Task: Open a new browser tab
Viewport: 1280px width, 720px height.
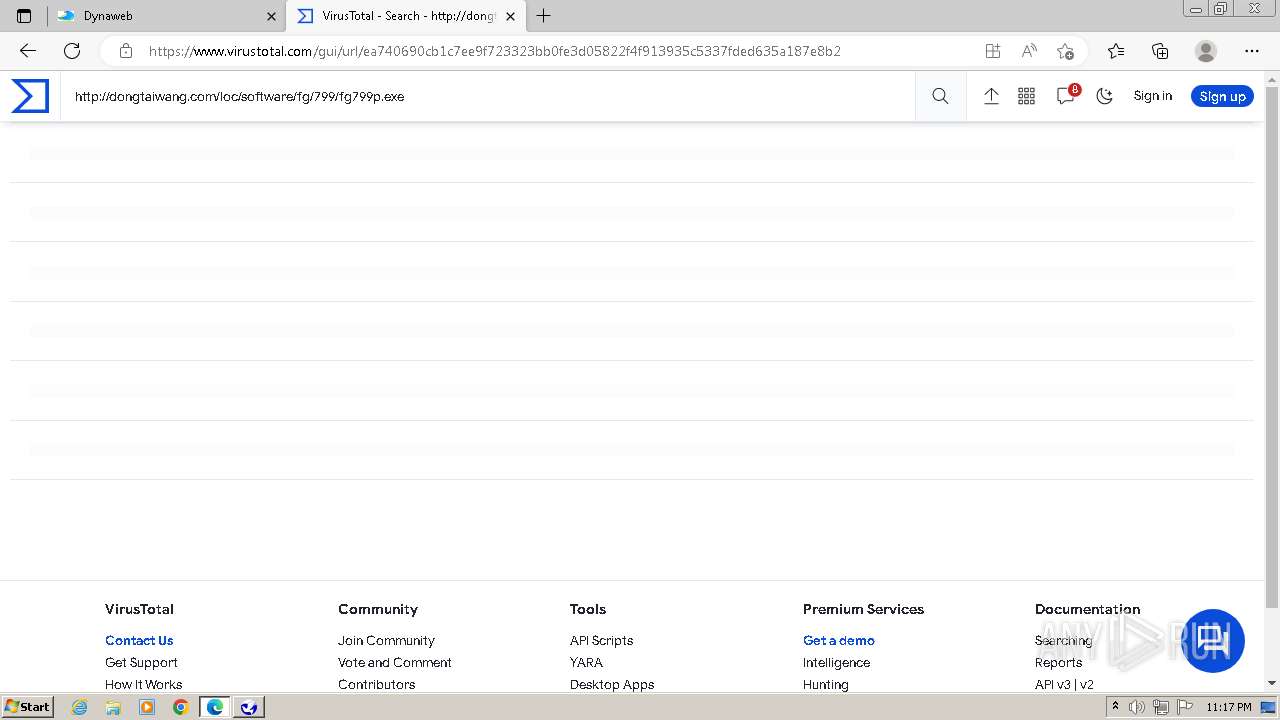Action: click(x=543, y=16)
